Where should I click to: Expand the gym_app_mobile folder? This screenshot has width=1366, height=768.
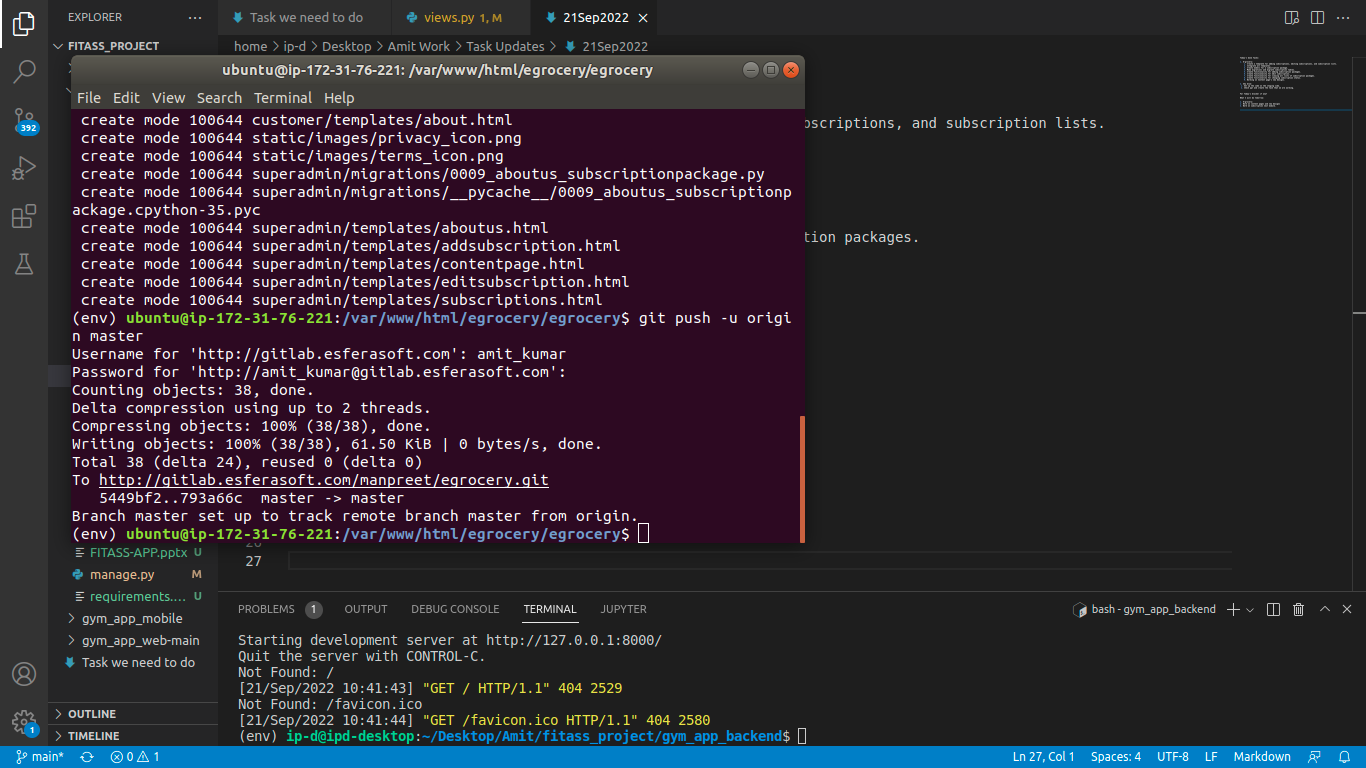pos(132,618)
